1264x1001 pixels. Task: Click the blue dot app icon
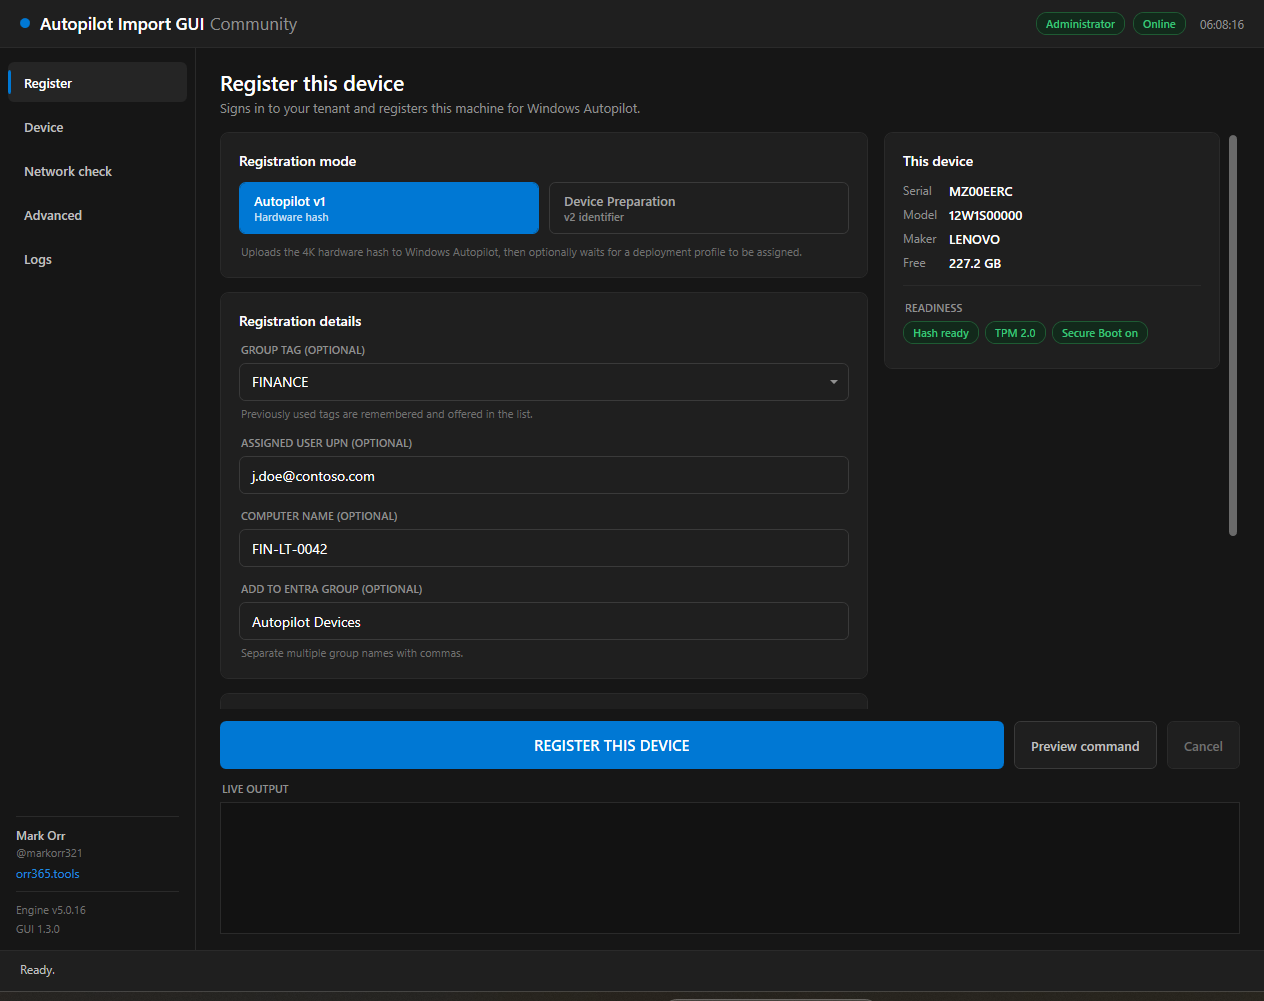tap(25, 23)
